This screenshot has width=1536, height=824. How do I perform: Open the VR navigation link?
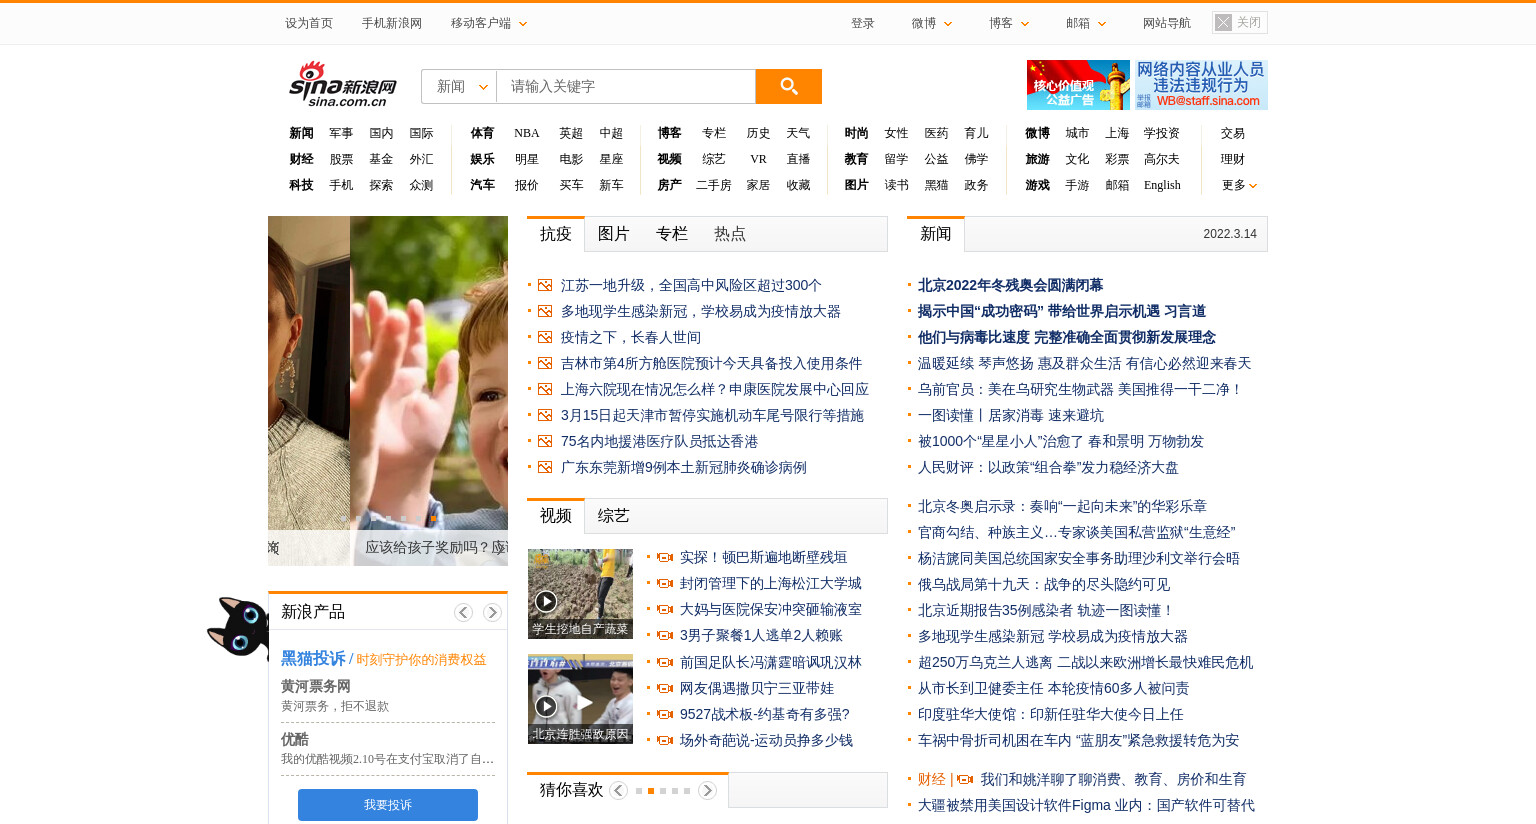[x=758, y=159]
